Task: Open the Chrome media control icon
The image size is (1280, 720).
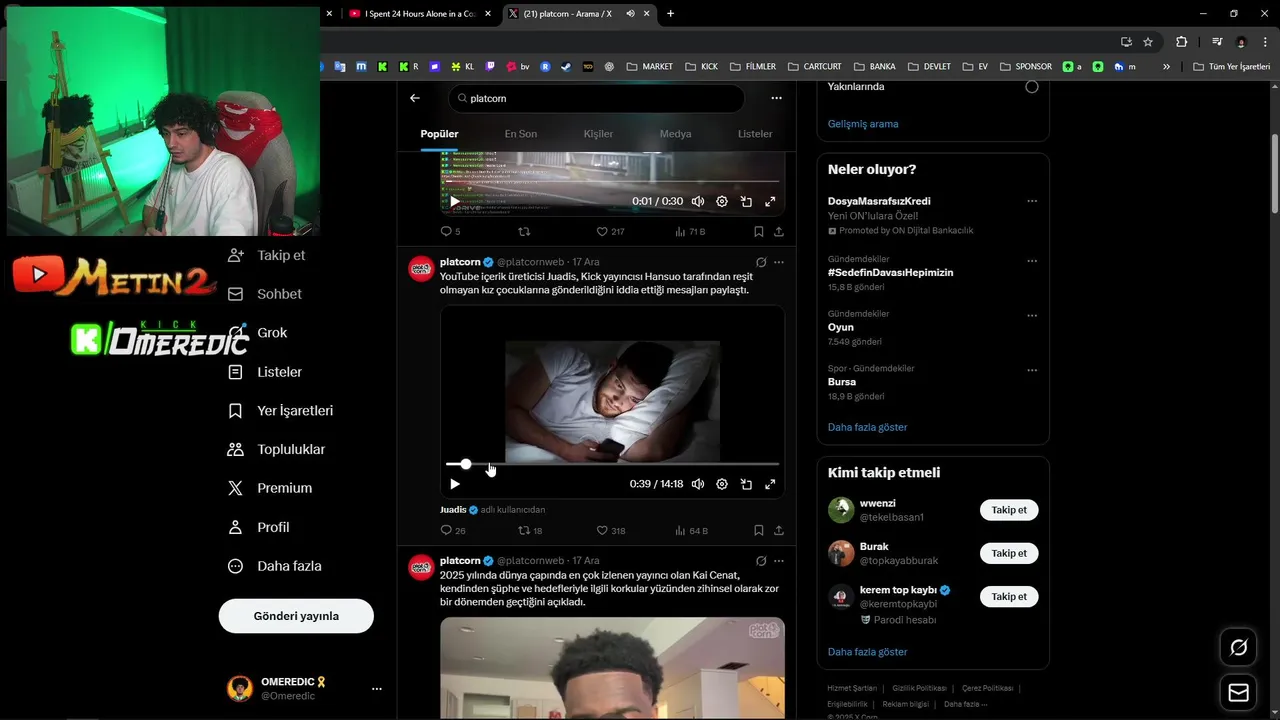Action: tap(1217, 42)
